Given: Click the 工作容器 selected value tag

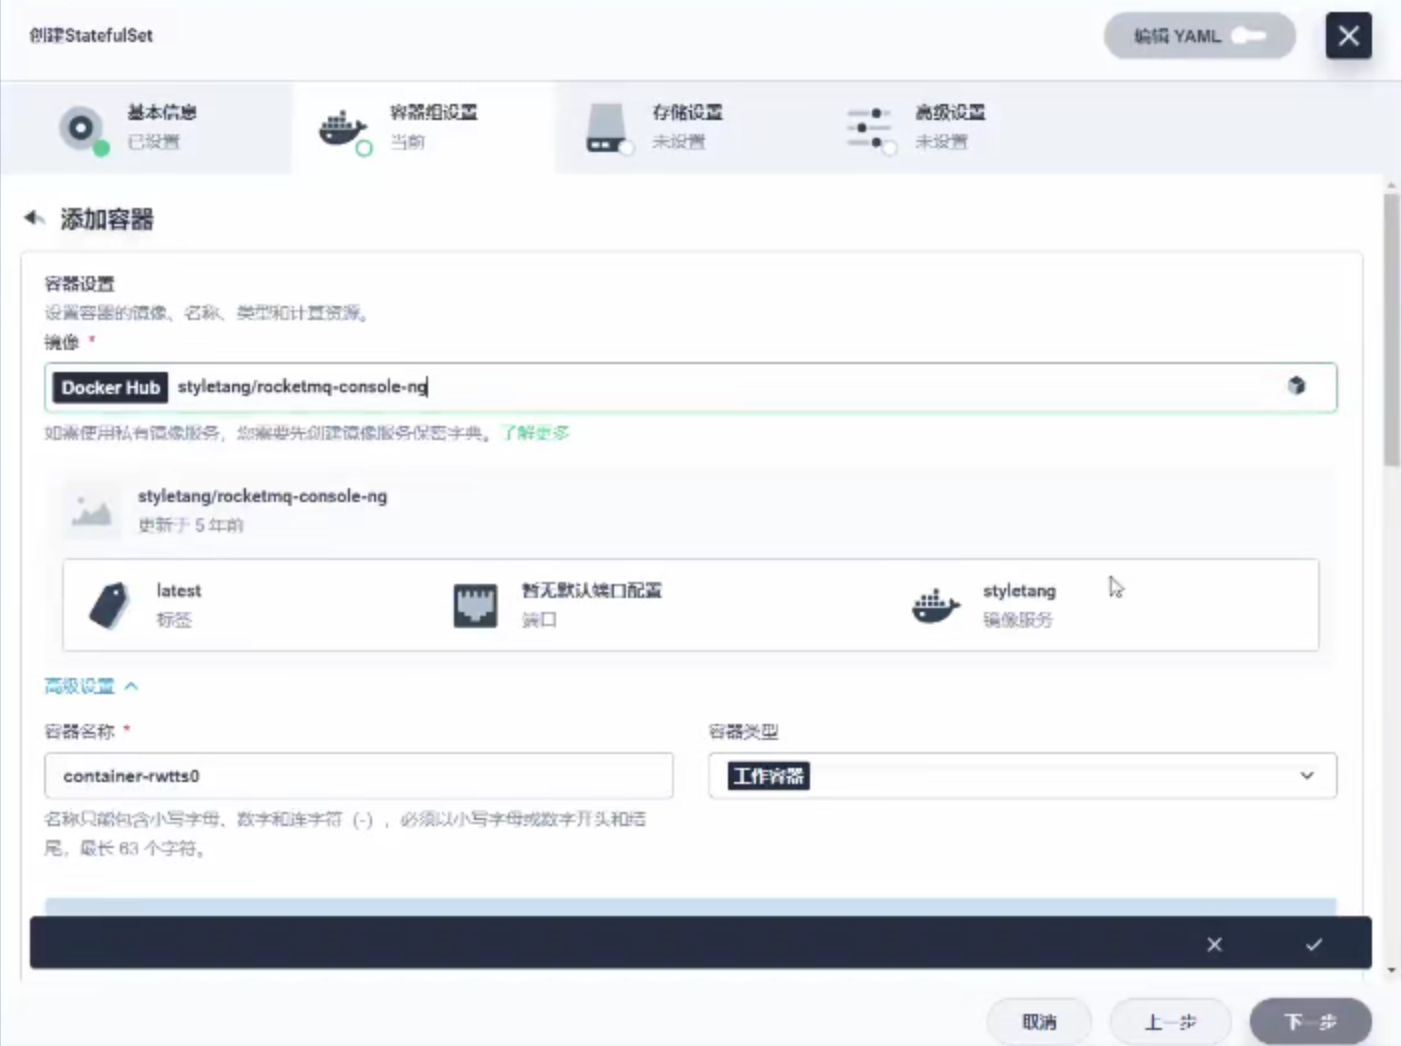Looking at the screenshot, I should [x=768, y=776].
